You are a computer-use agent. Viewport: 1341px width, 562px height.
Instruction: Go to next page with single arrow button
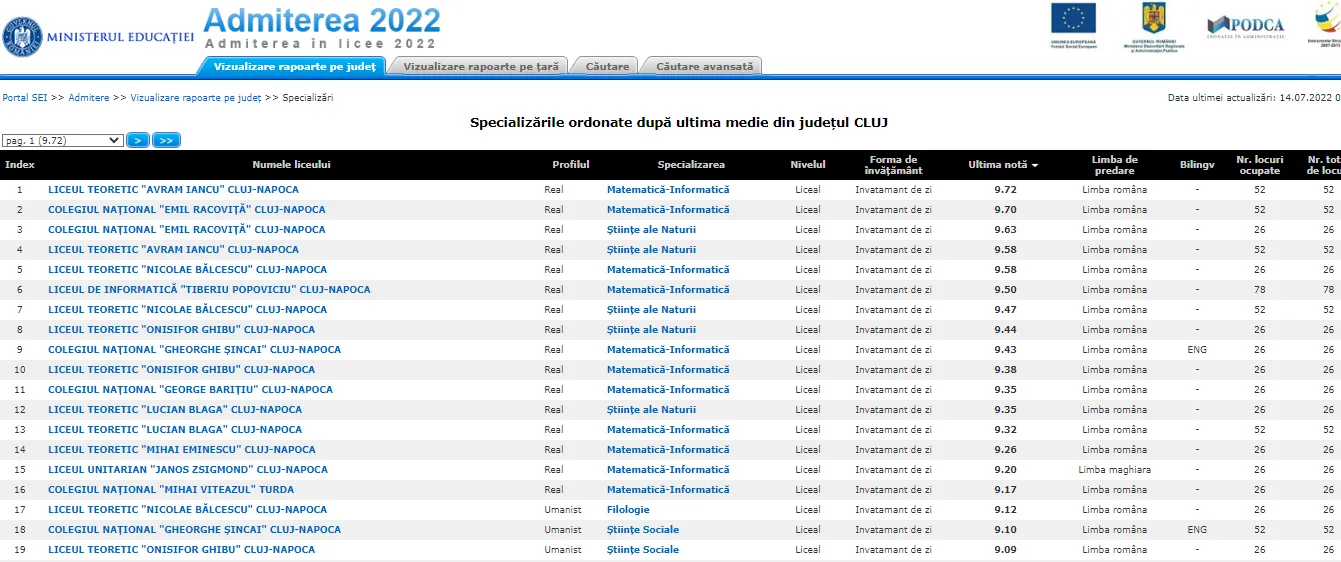point(138,141)
